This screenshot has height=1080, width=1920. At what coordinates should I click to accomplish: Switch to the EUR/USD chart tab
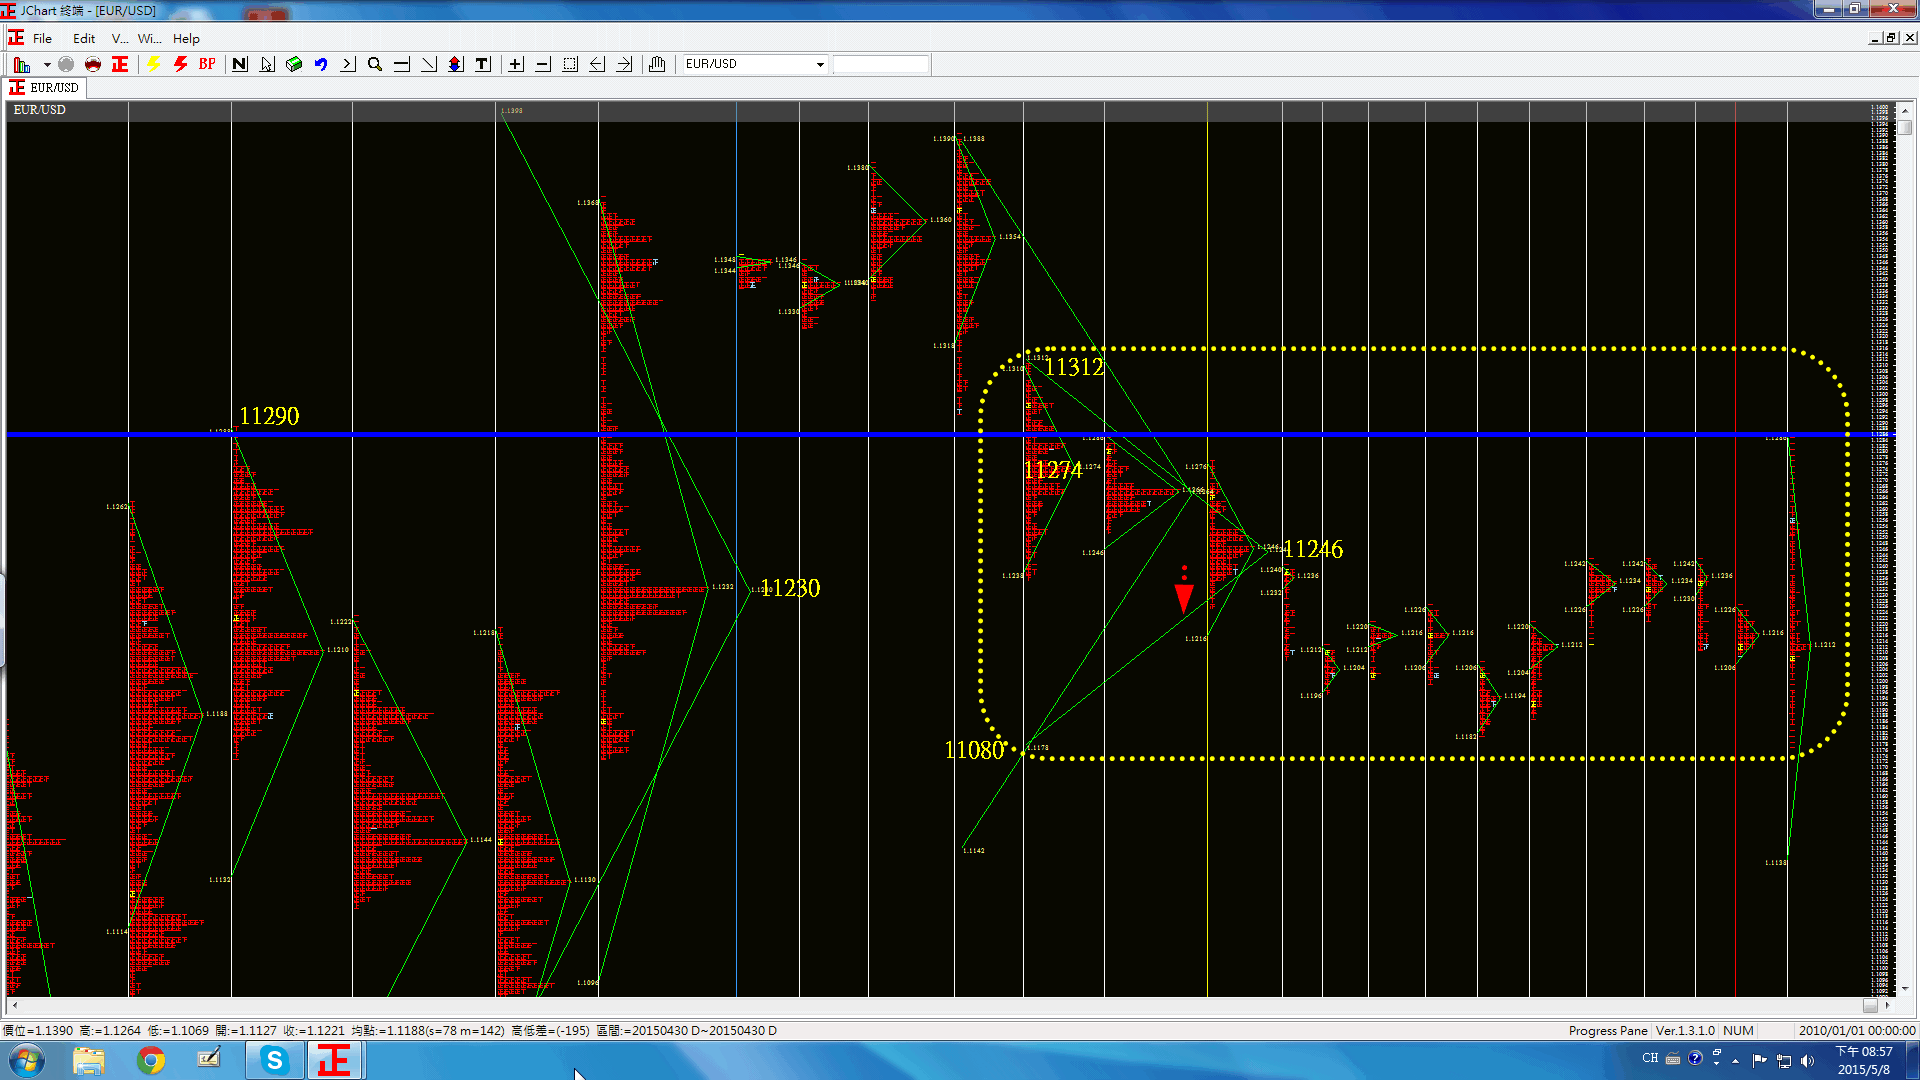[x=45, y=88]
